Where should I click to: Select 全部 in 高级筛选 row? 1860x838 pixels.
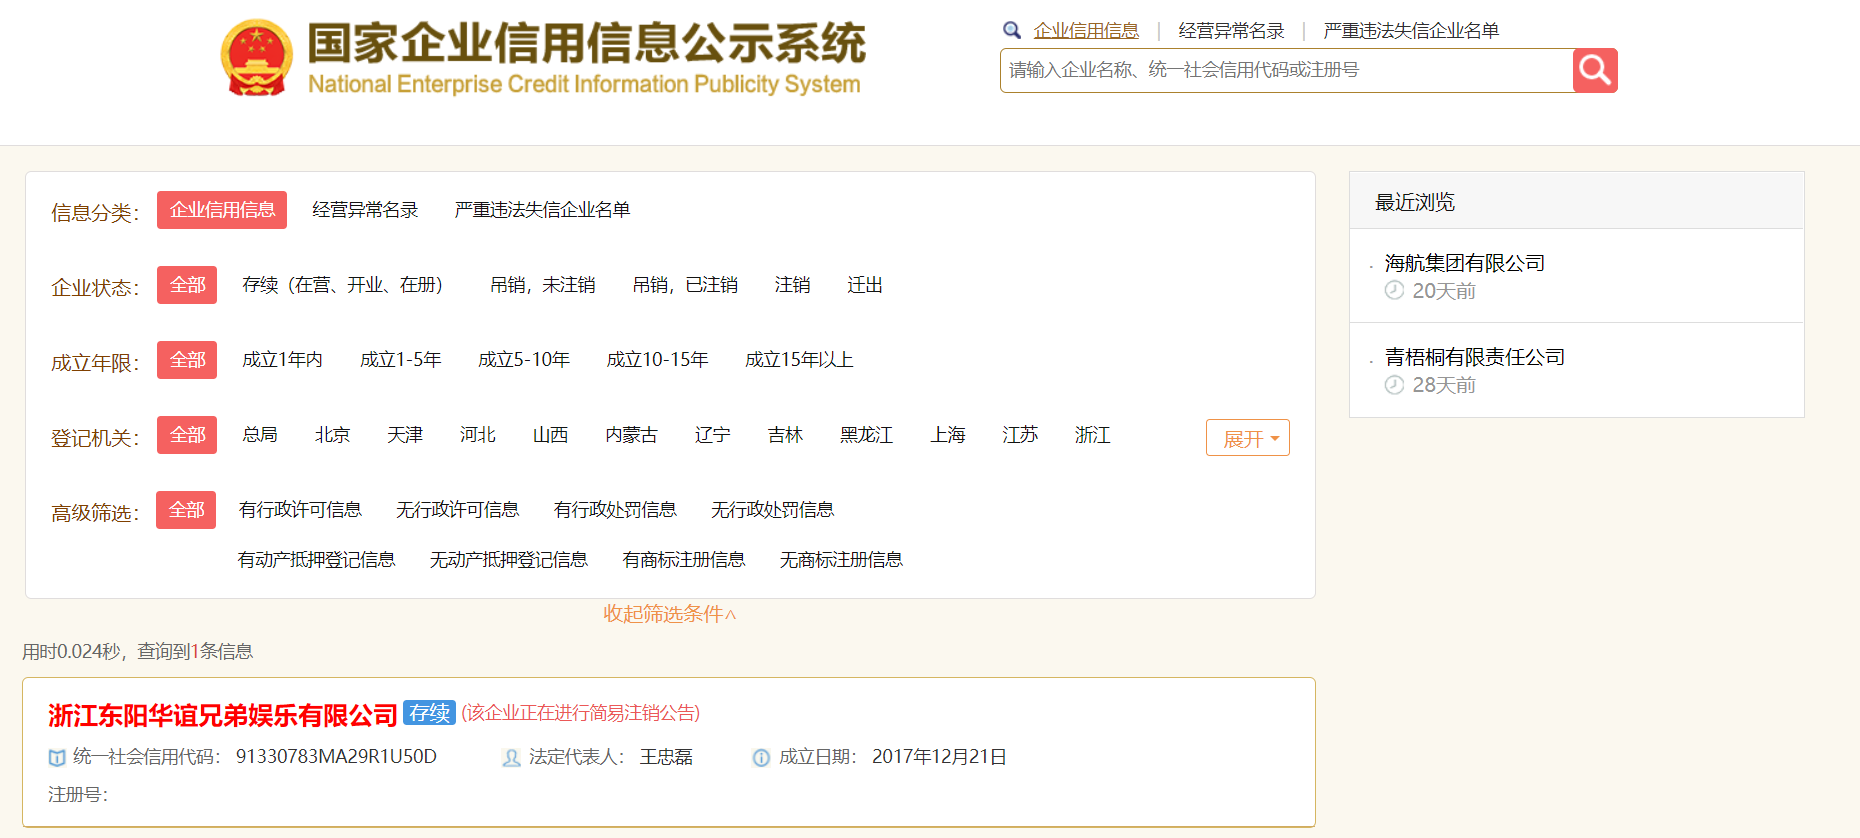pyautogui.click(x=186, y=510)
